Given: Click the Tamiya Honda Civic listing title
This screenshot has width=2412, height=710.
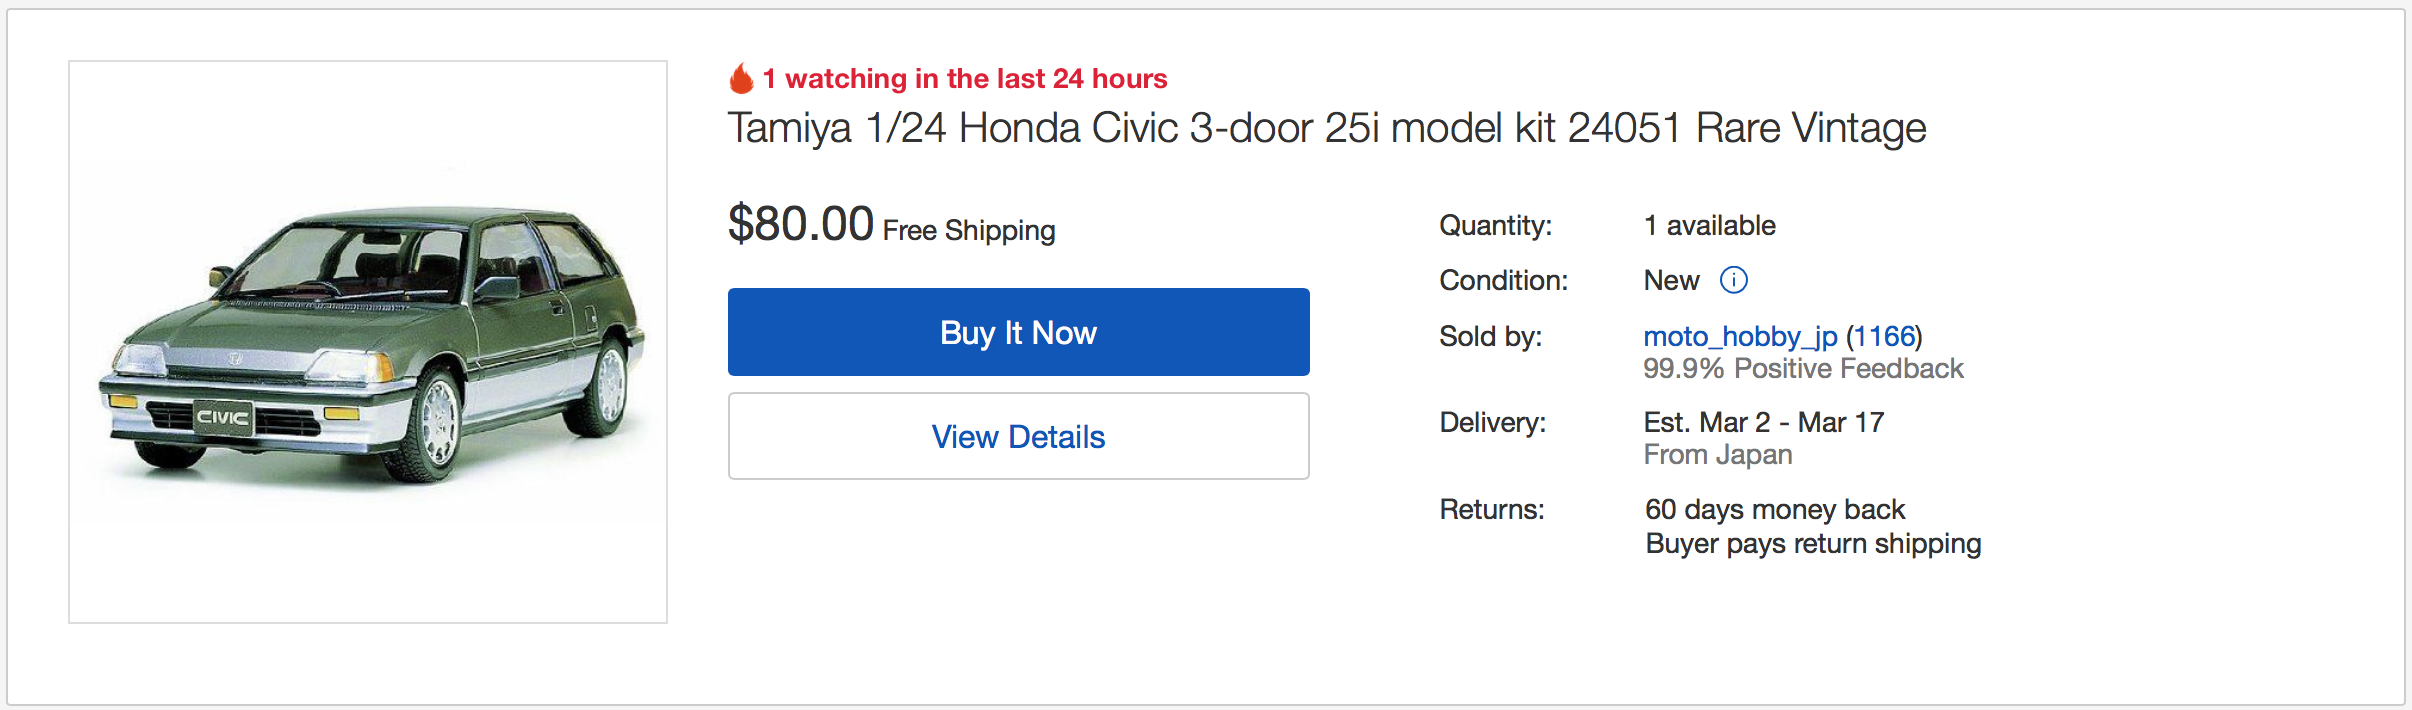Looking at the screenshot, I should point(1326,128).
